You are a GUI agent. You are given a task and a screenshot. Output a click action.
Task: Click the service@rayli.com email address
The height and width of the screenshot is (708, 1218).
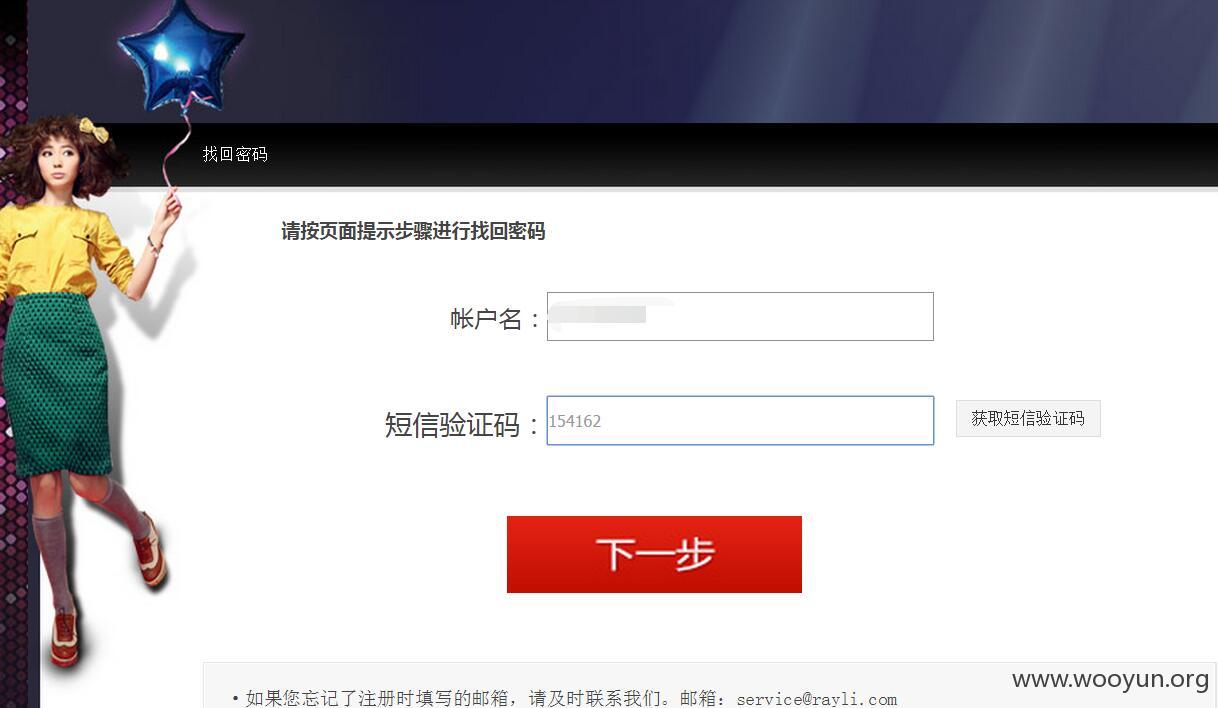click(x=816, y=699)
